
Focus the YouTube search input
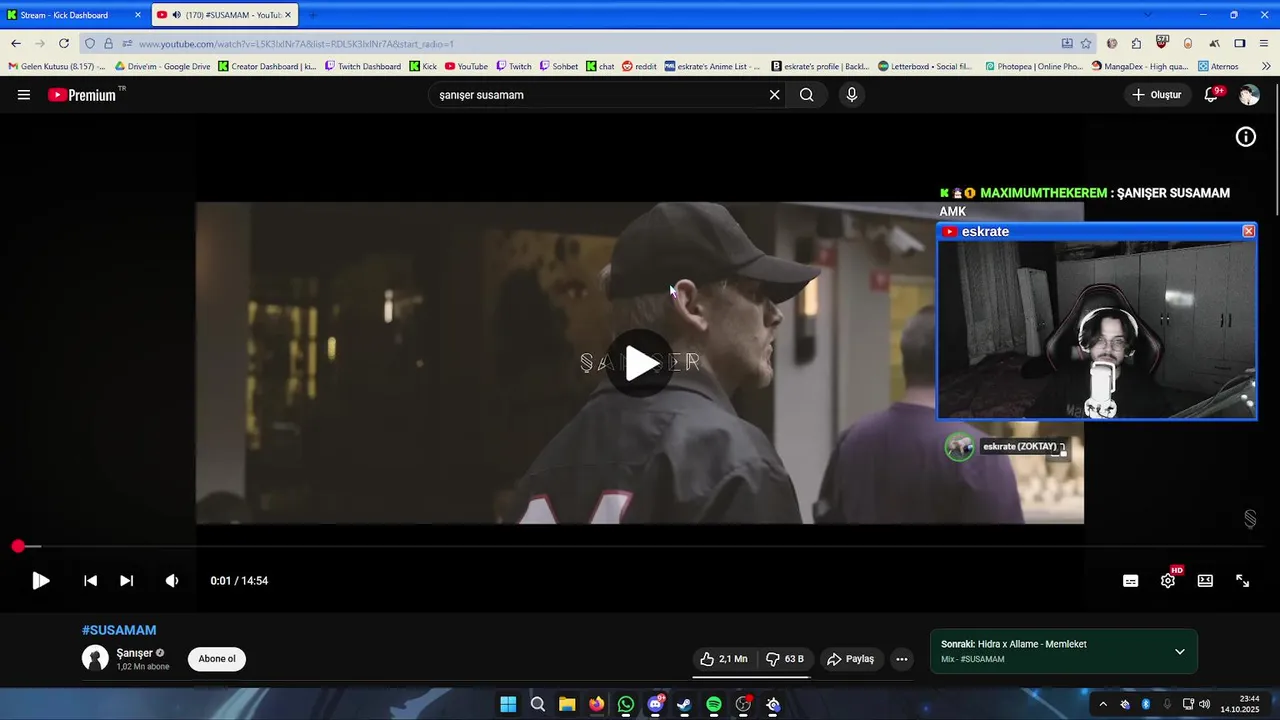pos(600,95)
